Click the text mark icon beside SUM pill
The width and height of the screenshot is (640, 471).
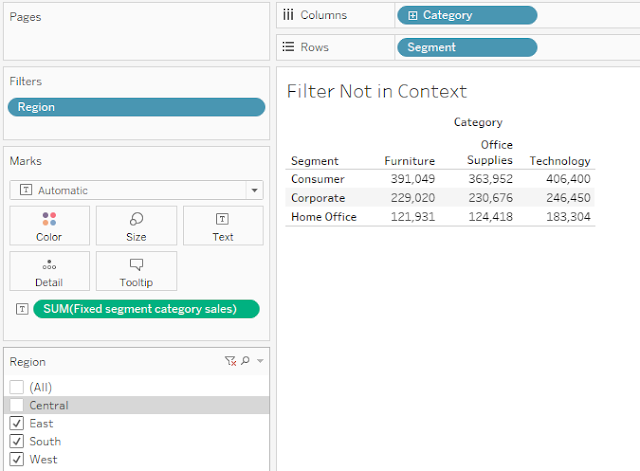pyautogui.click(x=22, y=309)
